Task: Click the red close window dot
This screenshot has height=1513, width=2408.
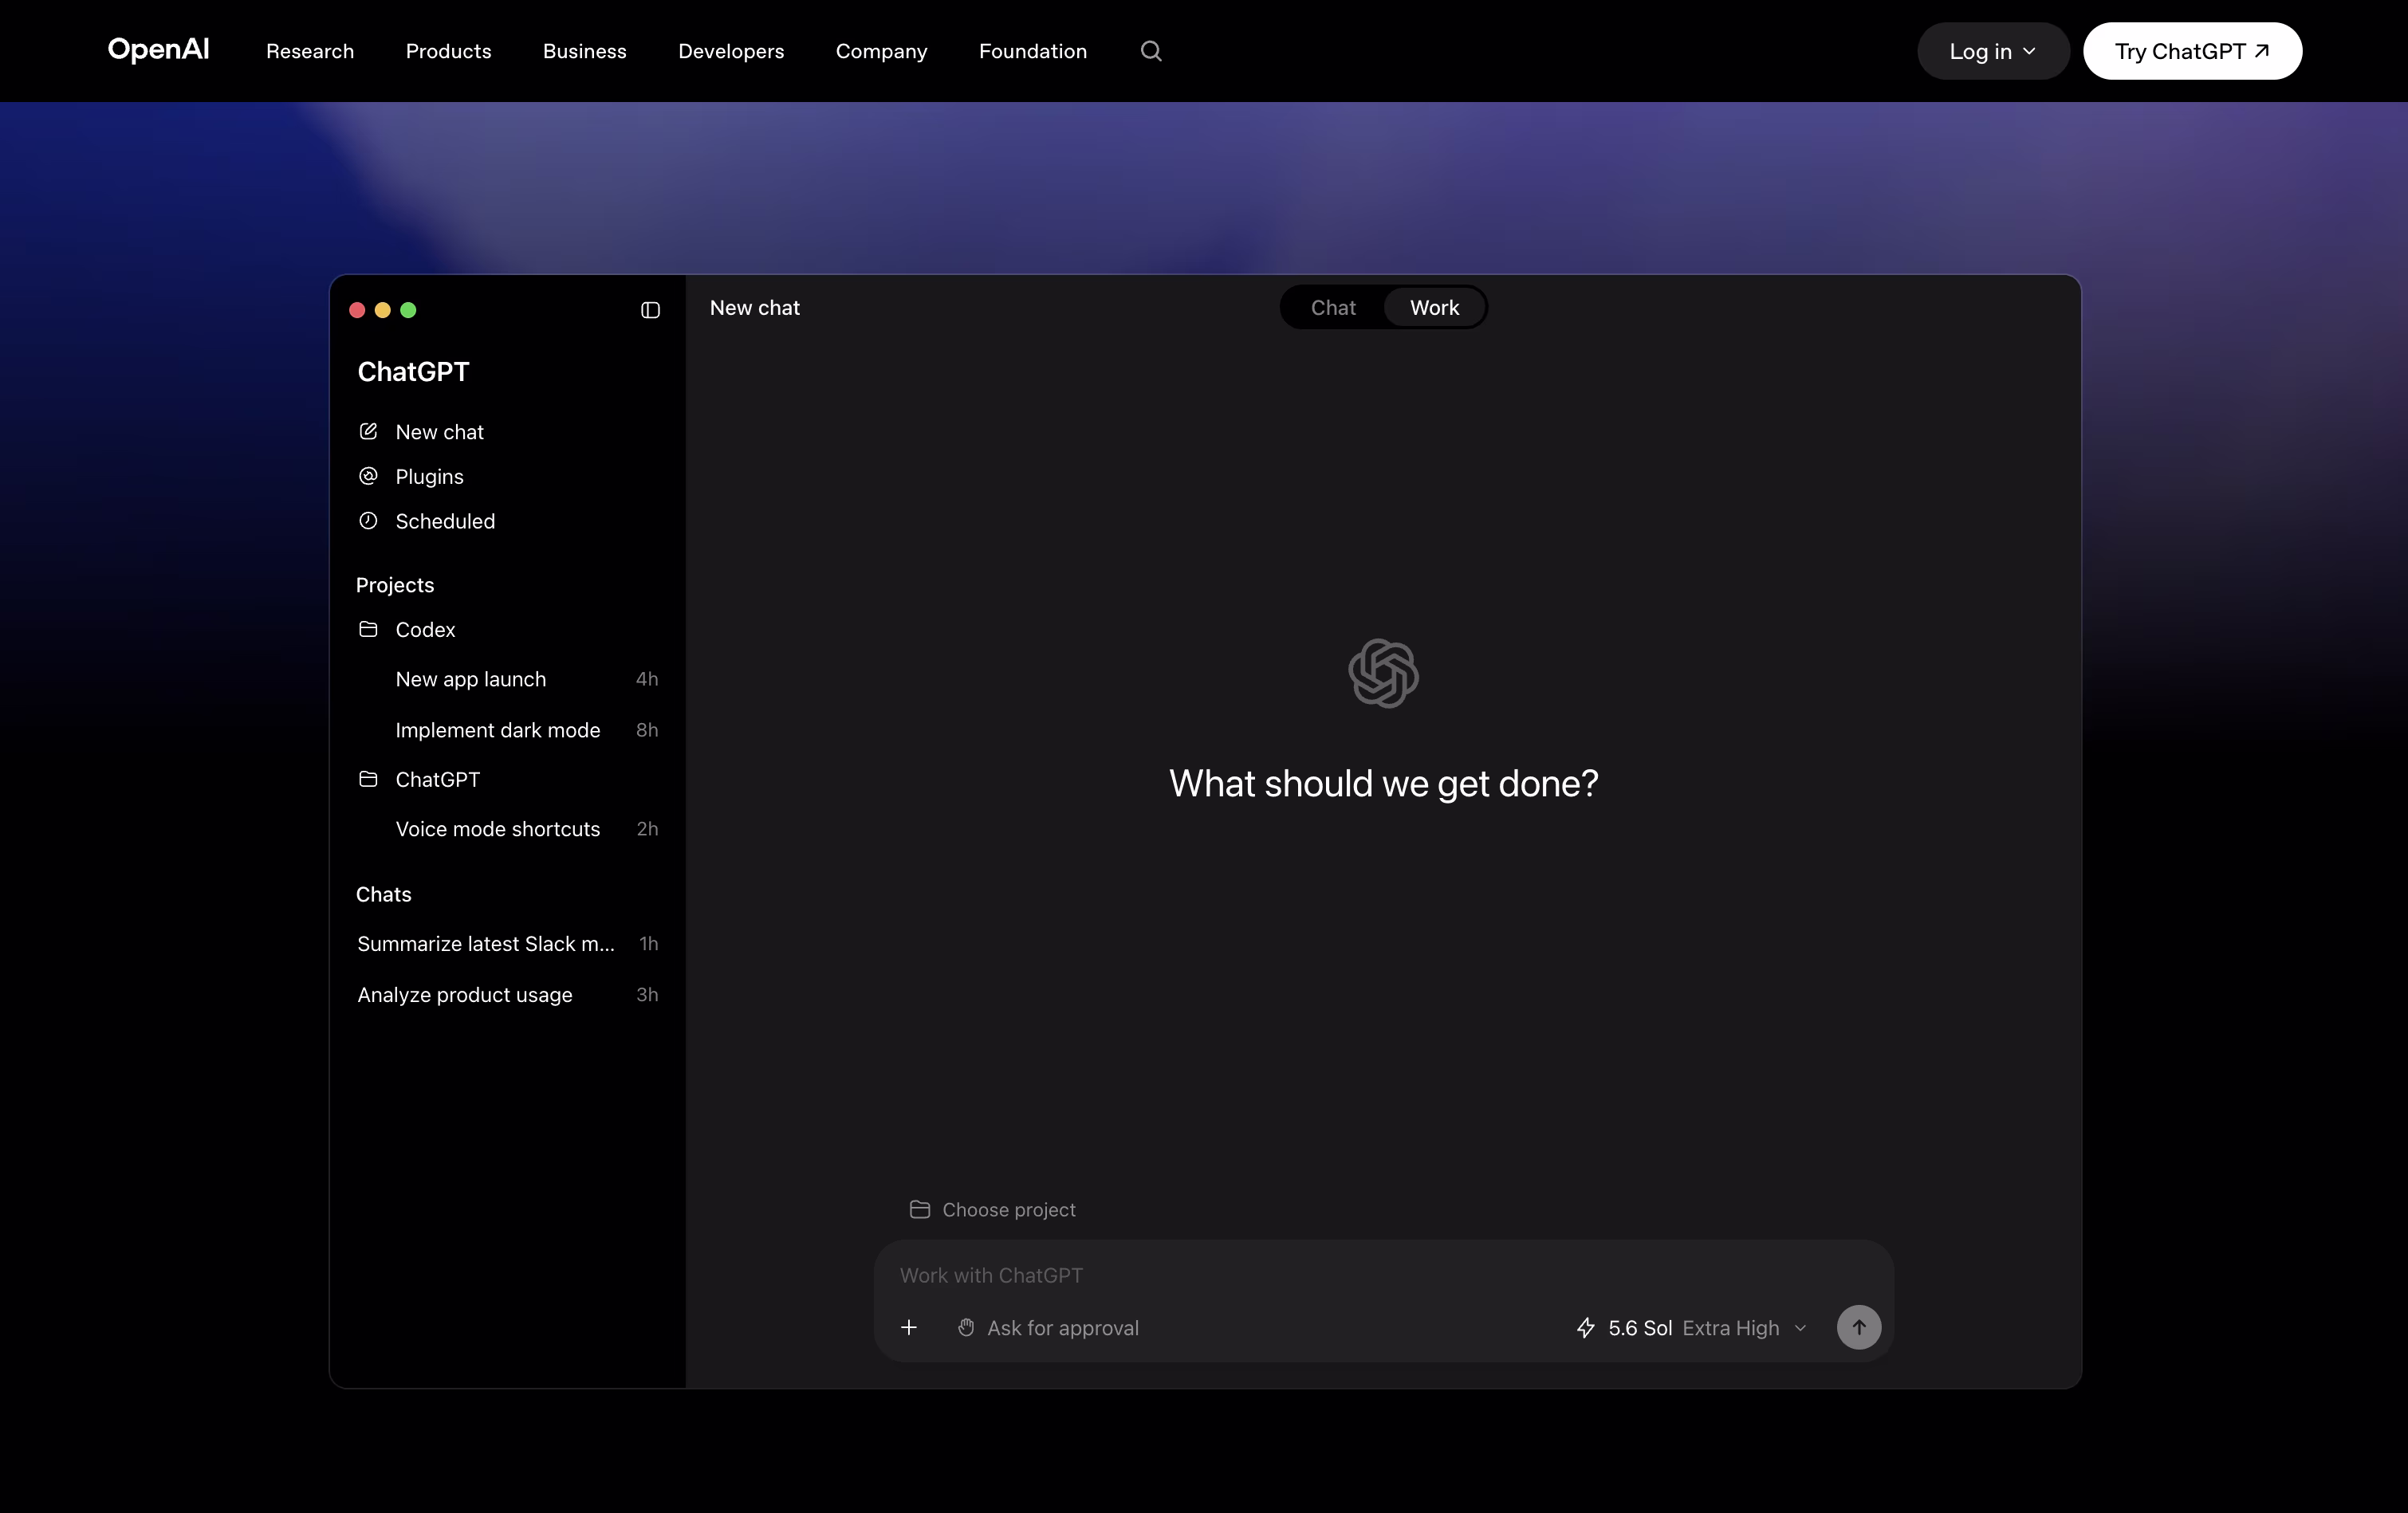Action: 357,310
